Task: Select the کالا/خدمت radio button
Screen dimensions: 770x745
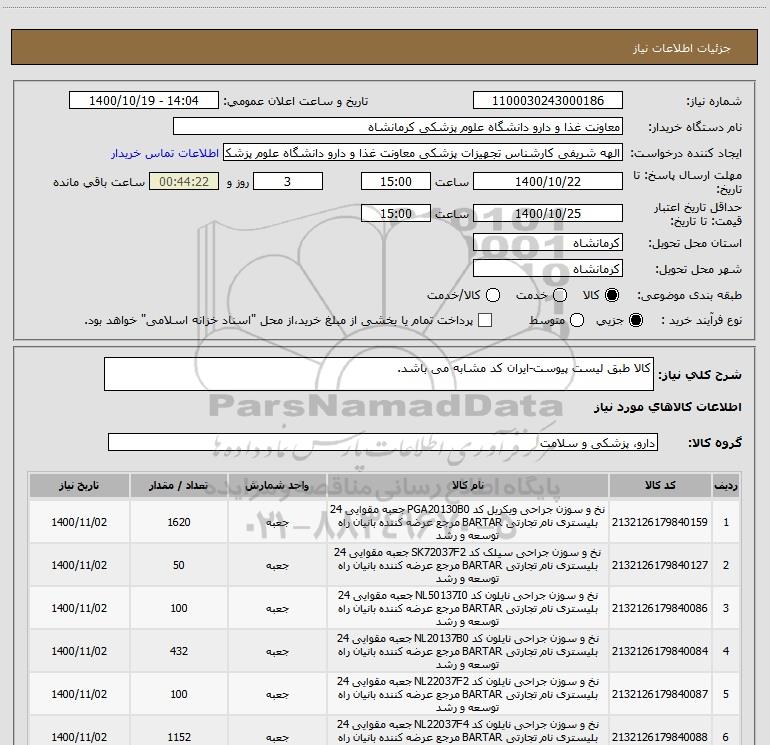Action: tap(493, 295)
